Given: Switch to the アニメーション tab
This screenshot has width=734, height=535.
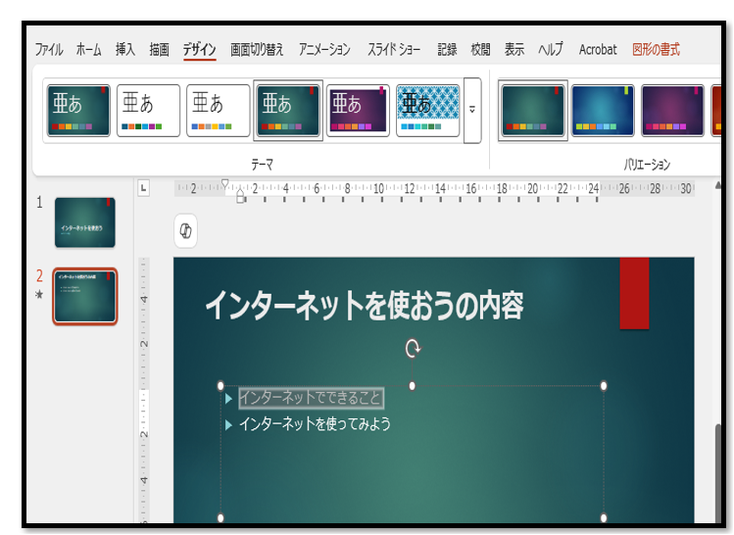Looking at the screenshot, I should point(324,49).
